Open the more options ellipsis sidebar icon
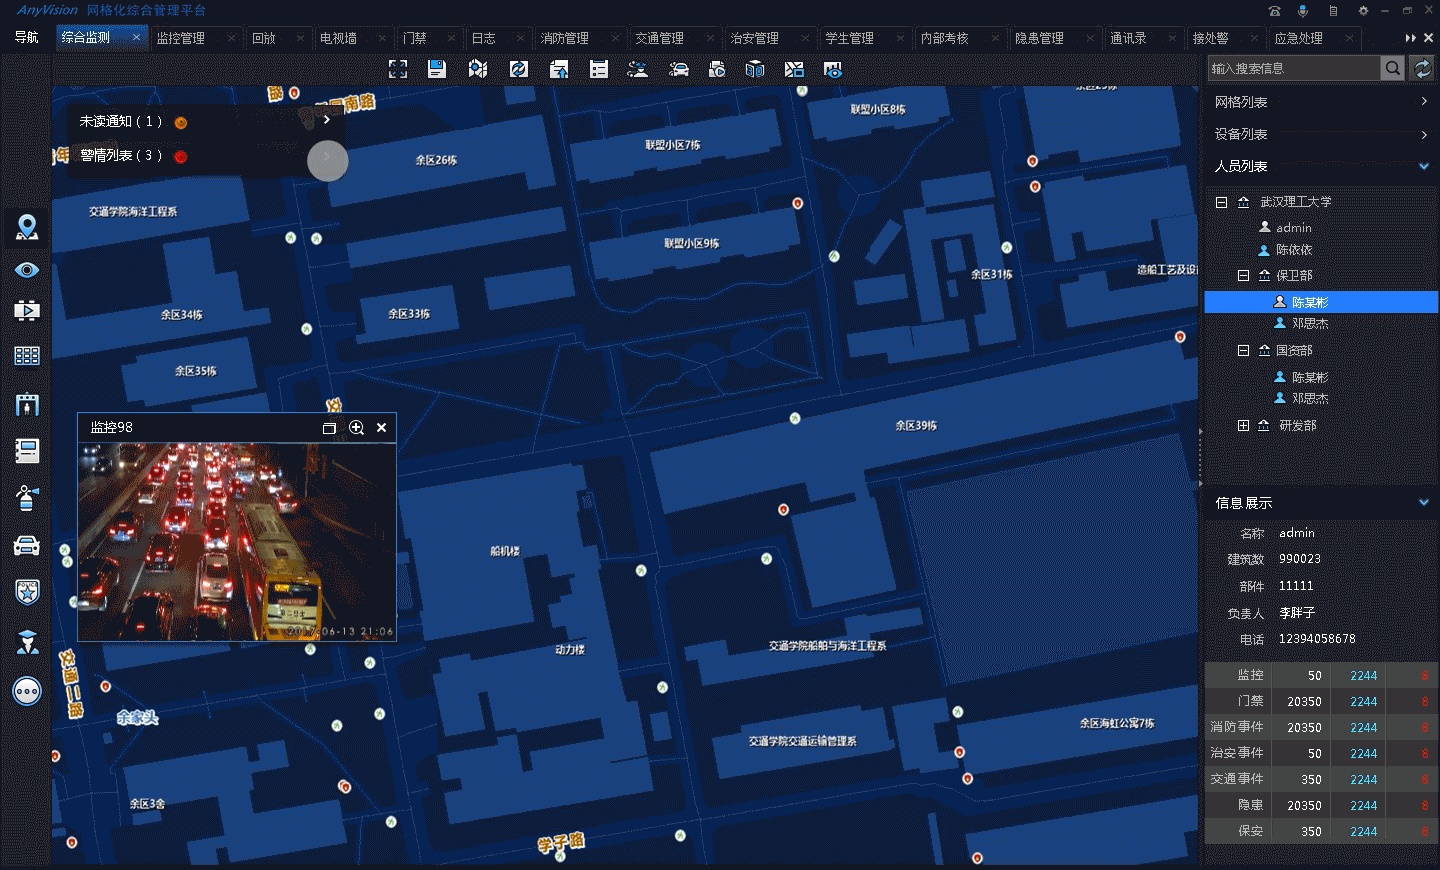This screenshot has width=1440, height=870. pos(27,691)
